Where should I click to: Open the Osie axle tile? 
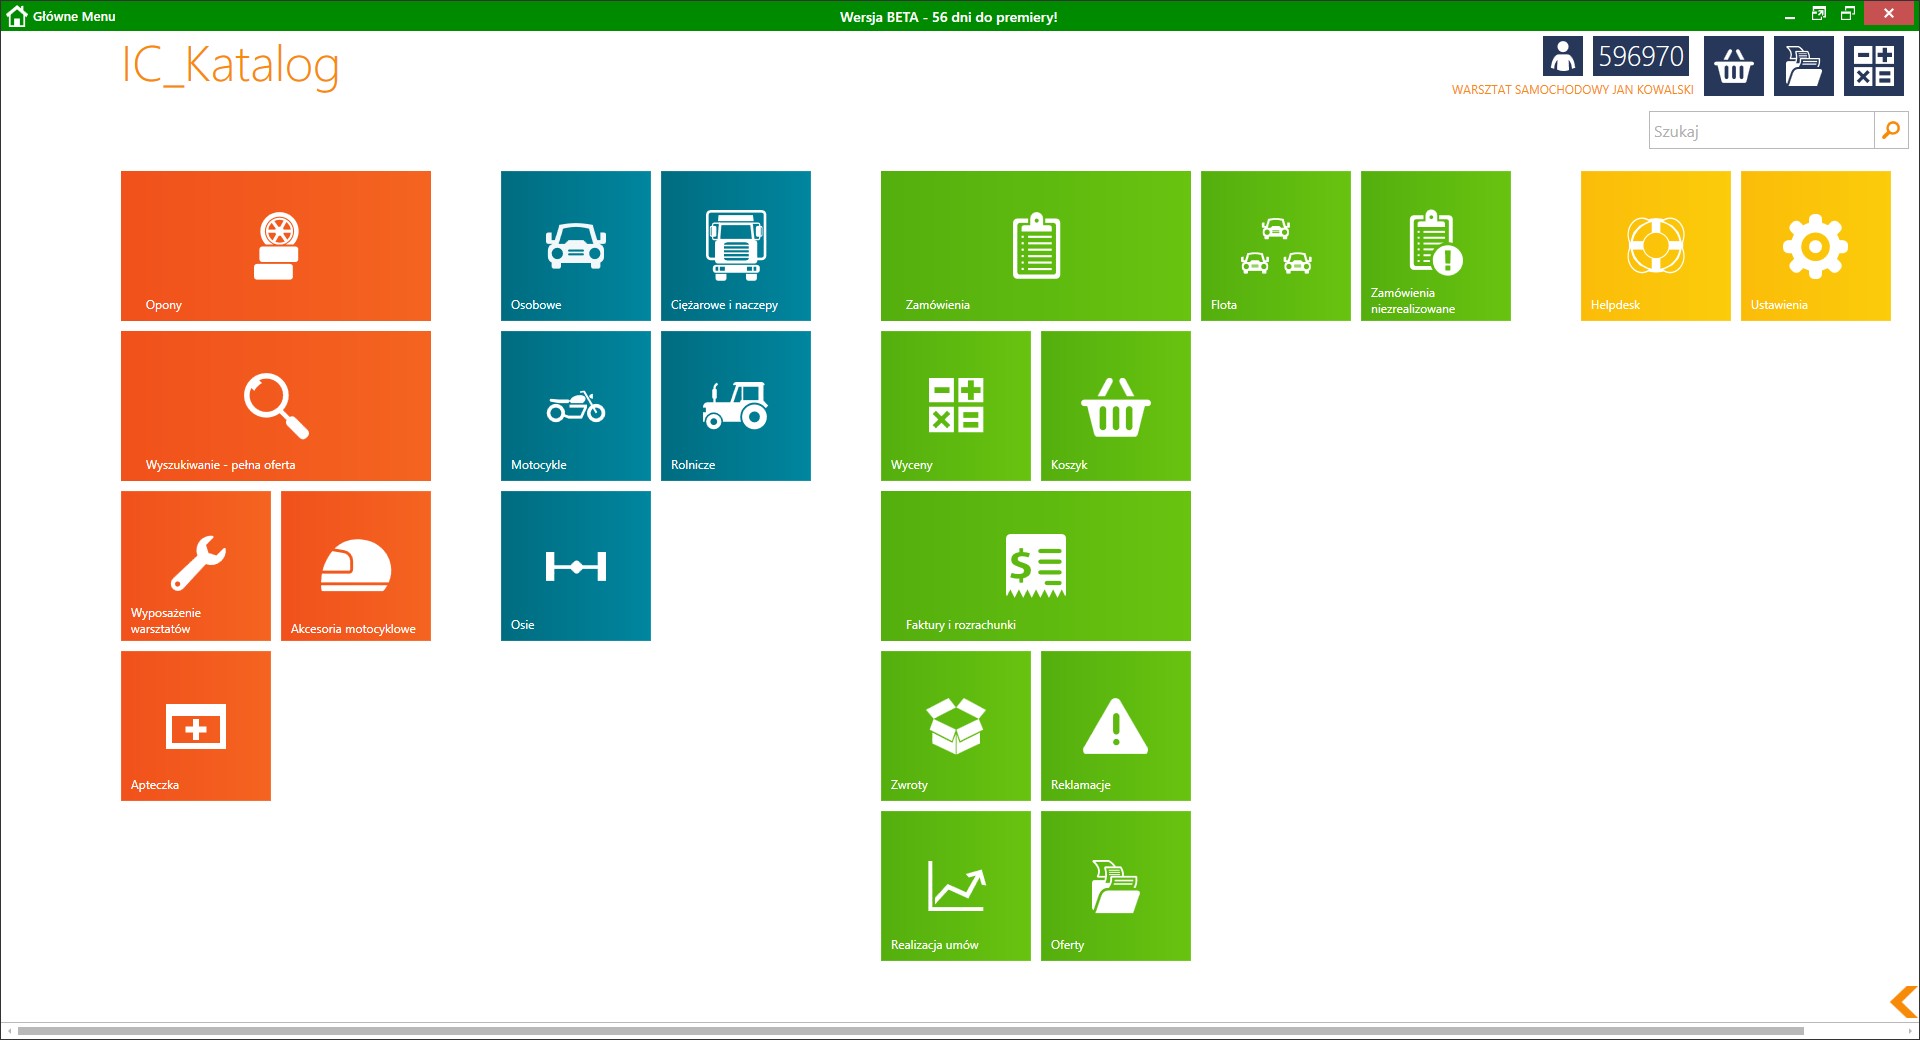pyautogui.click(x=575, y=566)
